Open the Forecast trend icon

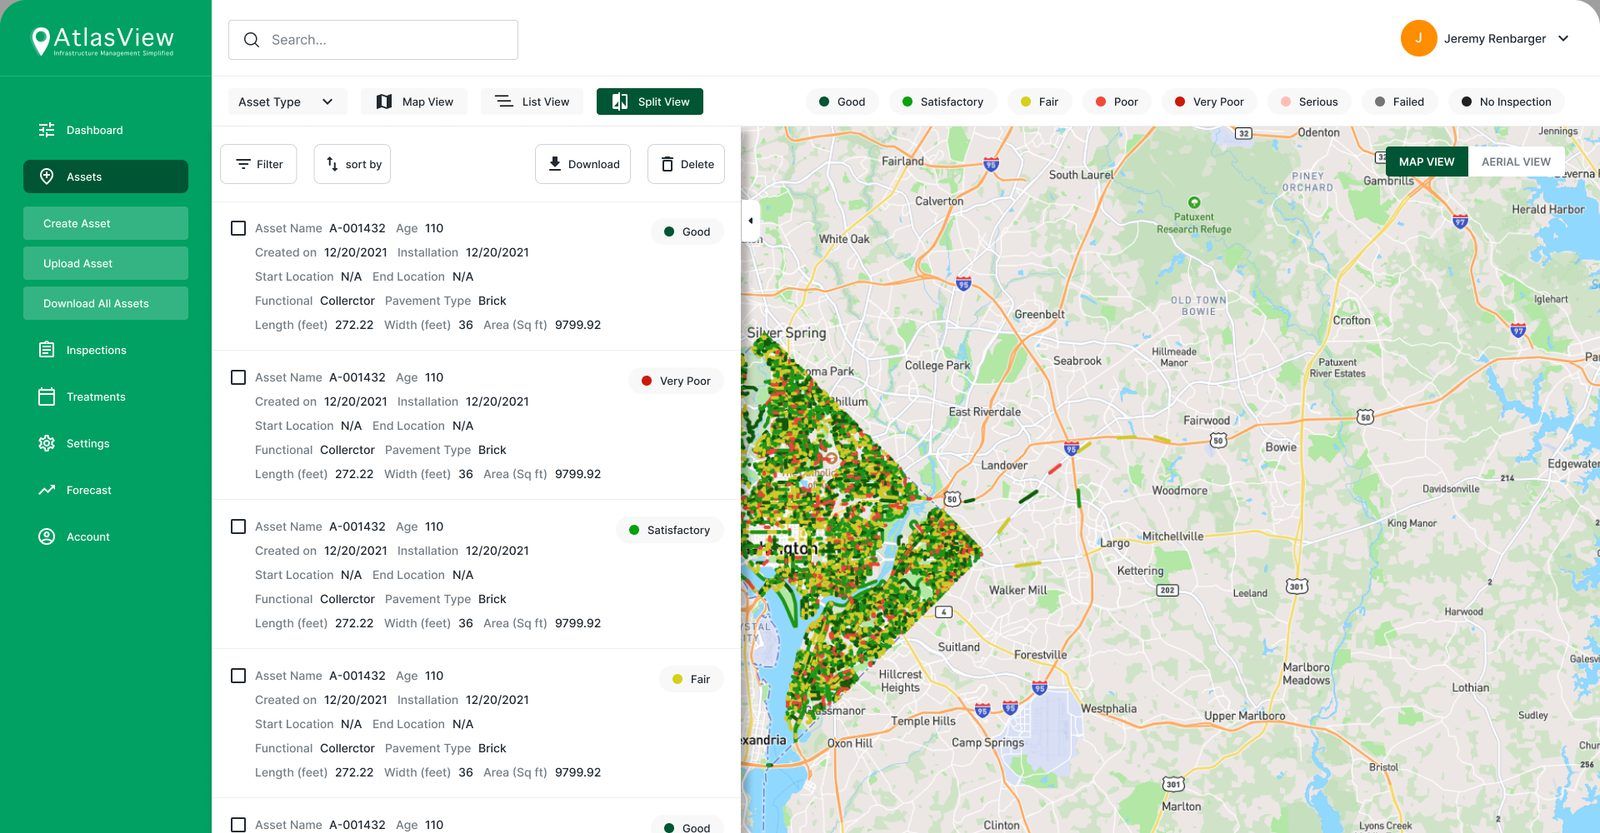(47, 490)
